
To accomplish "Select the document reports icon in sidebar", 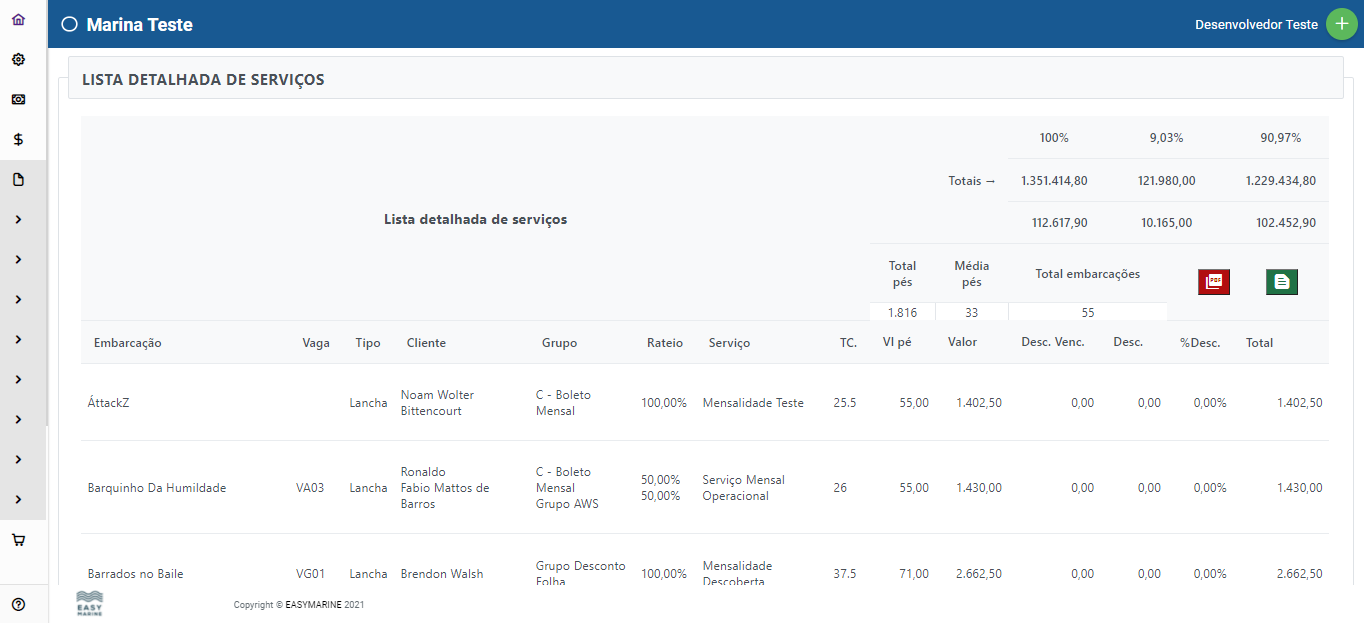I will pos(17,179).
